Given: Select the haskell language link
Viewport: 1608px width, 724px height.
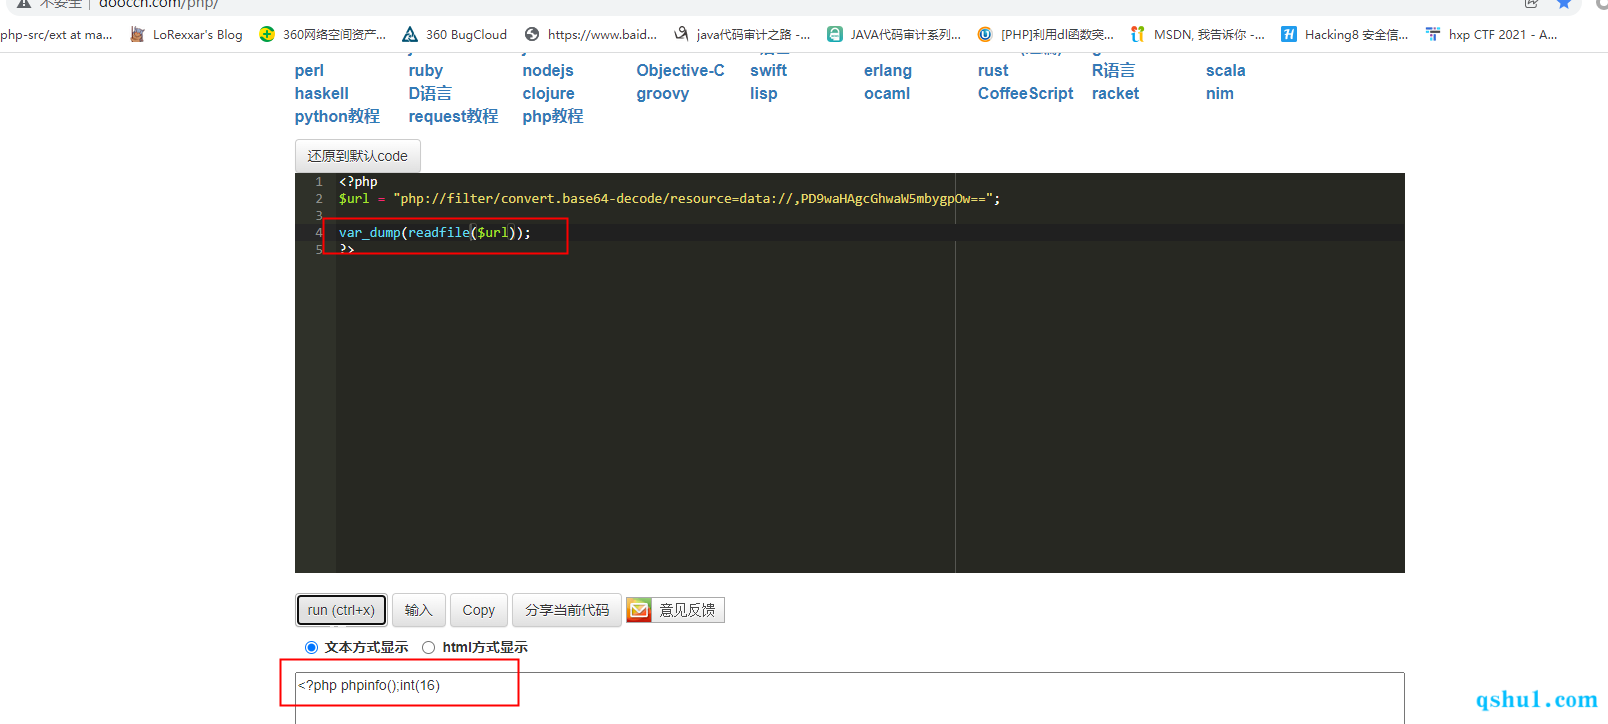Looking at the screenshot, I should [322, 94].
